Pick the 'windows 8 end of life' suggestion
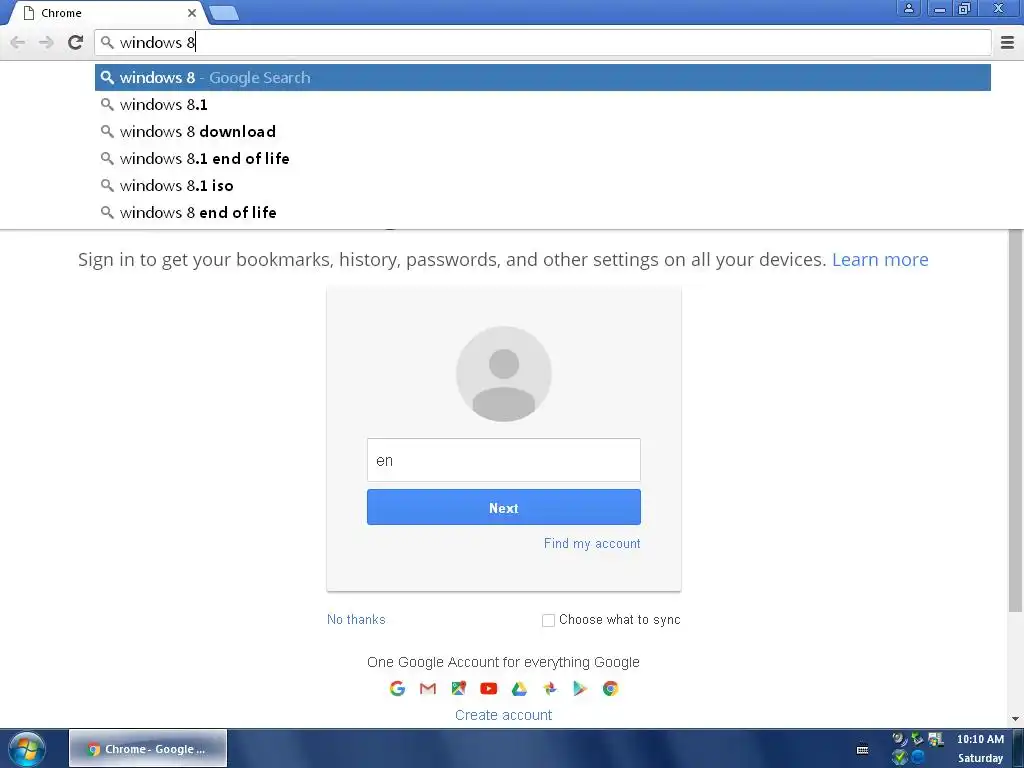 543,212
